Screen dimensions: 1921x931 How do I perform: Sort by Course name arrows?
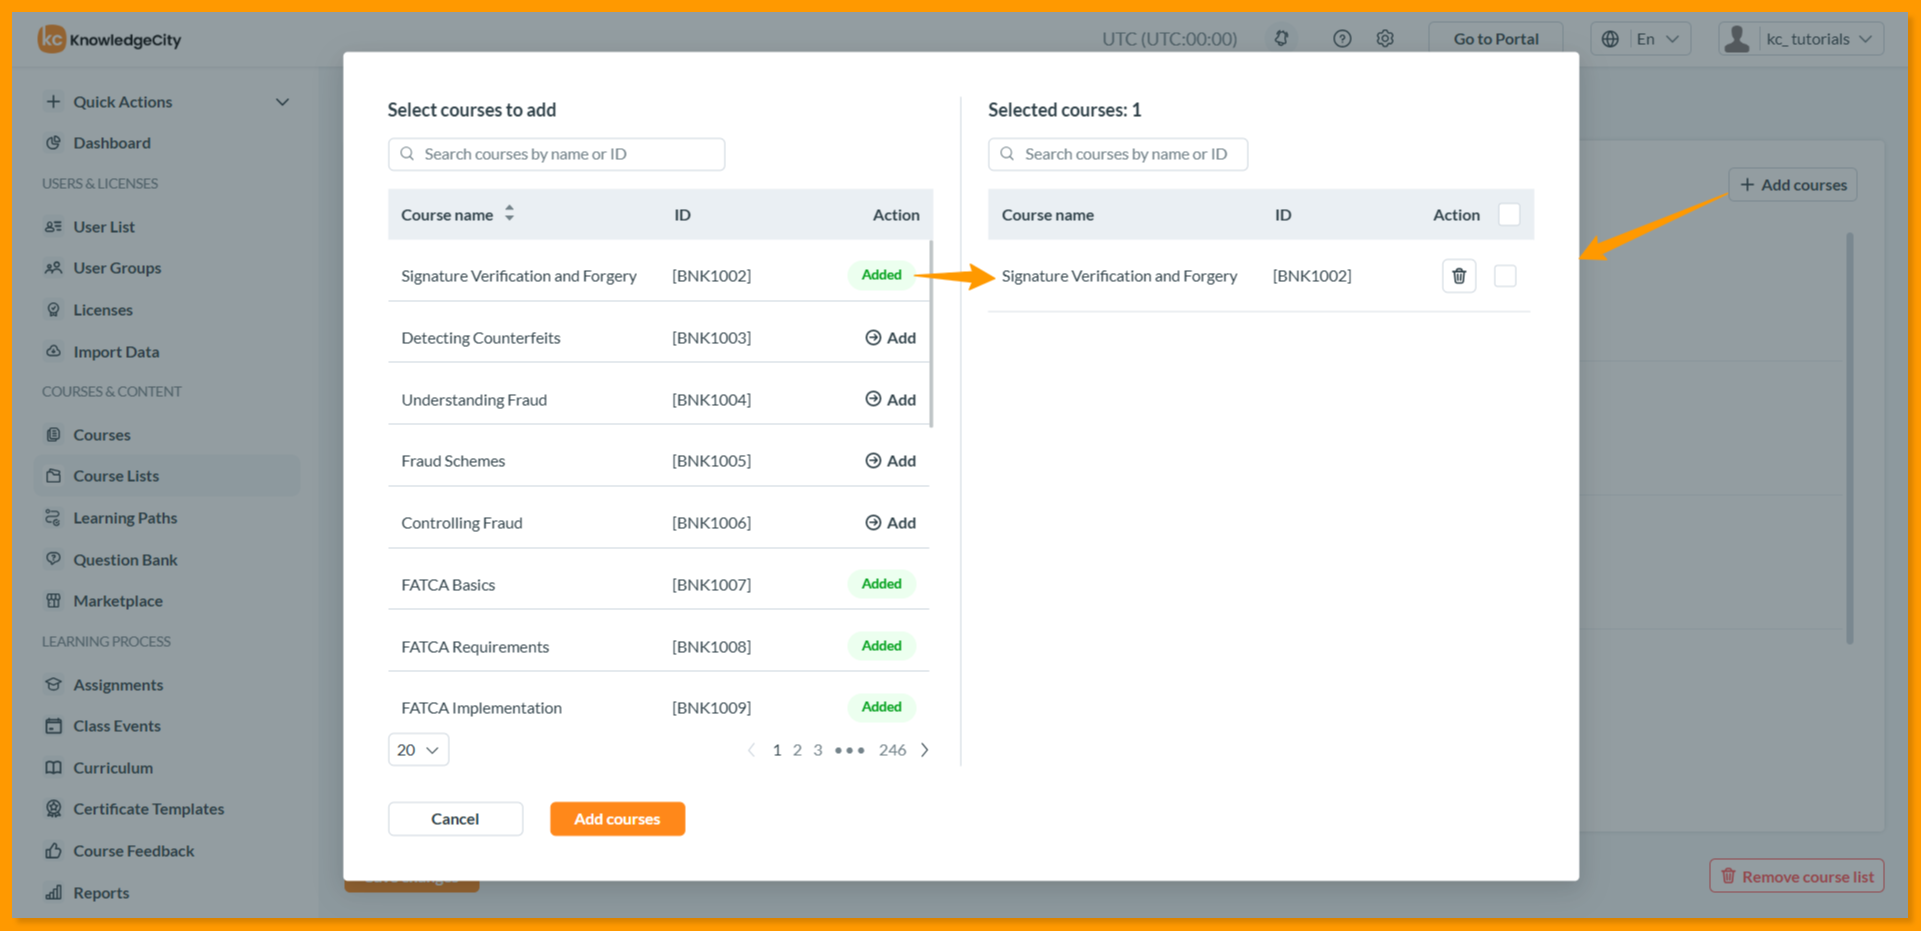(x=509, y=214)
